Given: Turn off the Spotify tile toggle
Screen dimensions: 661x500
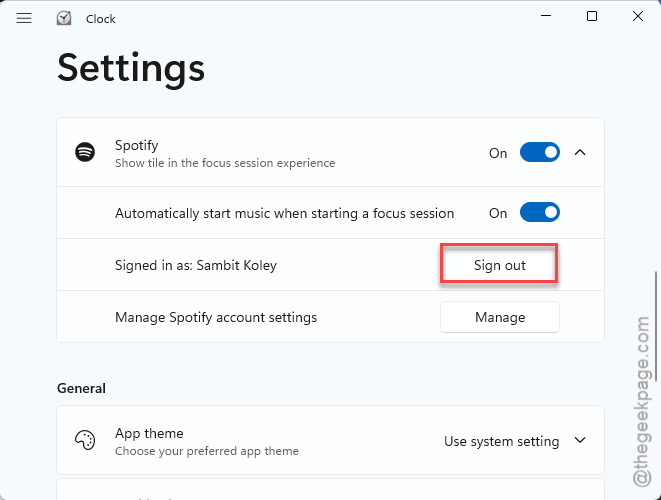Looking at the screenshot, I should click(540, 152).
